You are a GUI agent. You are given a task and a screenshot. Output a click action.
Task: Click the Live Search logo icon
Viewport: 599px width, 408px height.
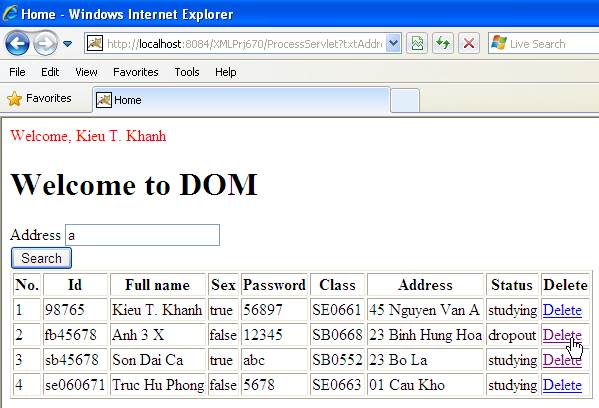(499, 43)
